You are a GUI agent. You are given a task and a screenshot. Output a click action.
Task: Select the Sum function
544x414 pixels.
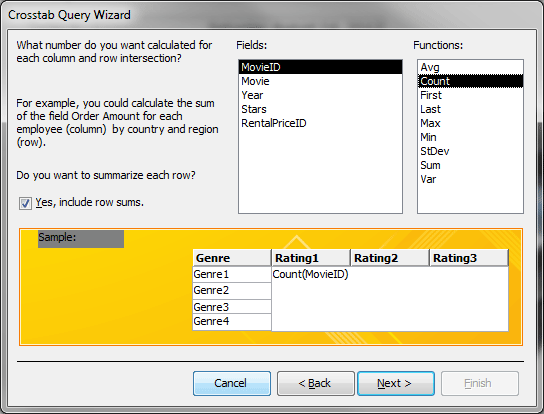coord(470,165)
